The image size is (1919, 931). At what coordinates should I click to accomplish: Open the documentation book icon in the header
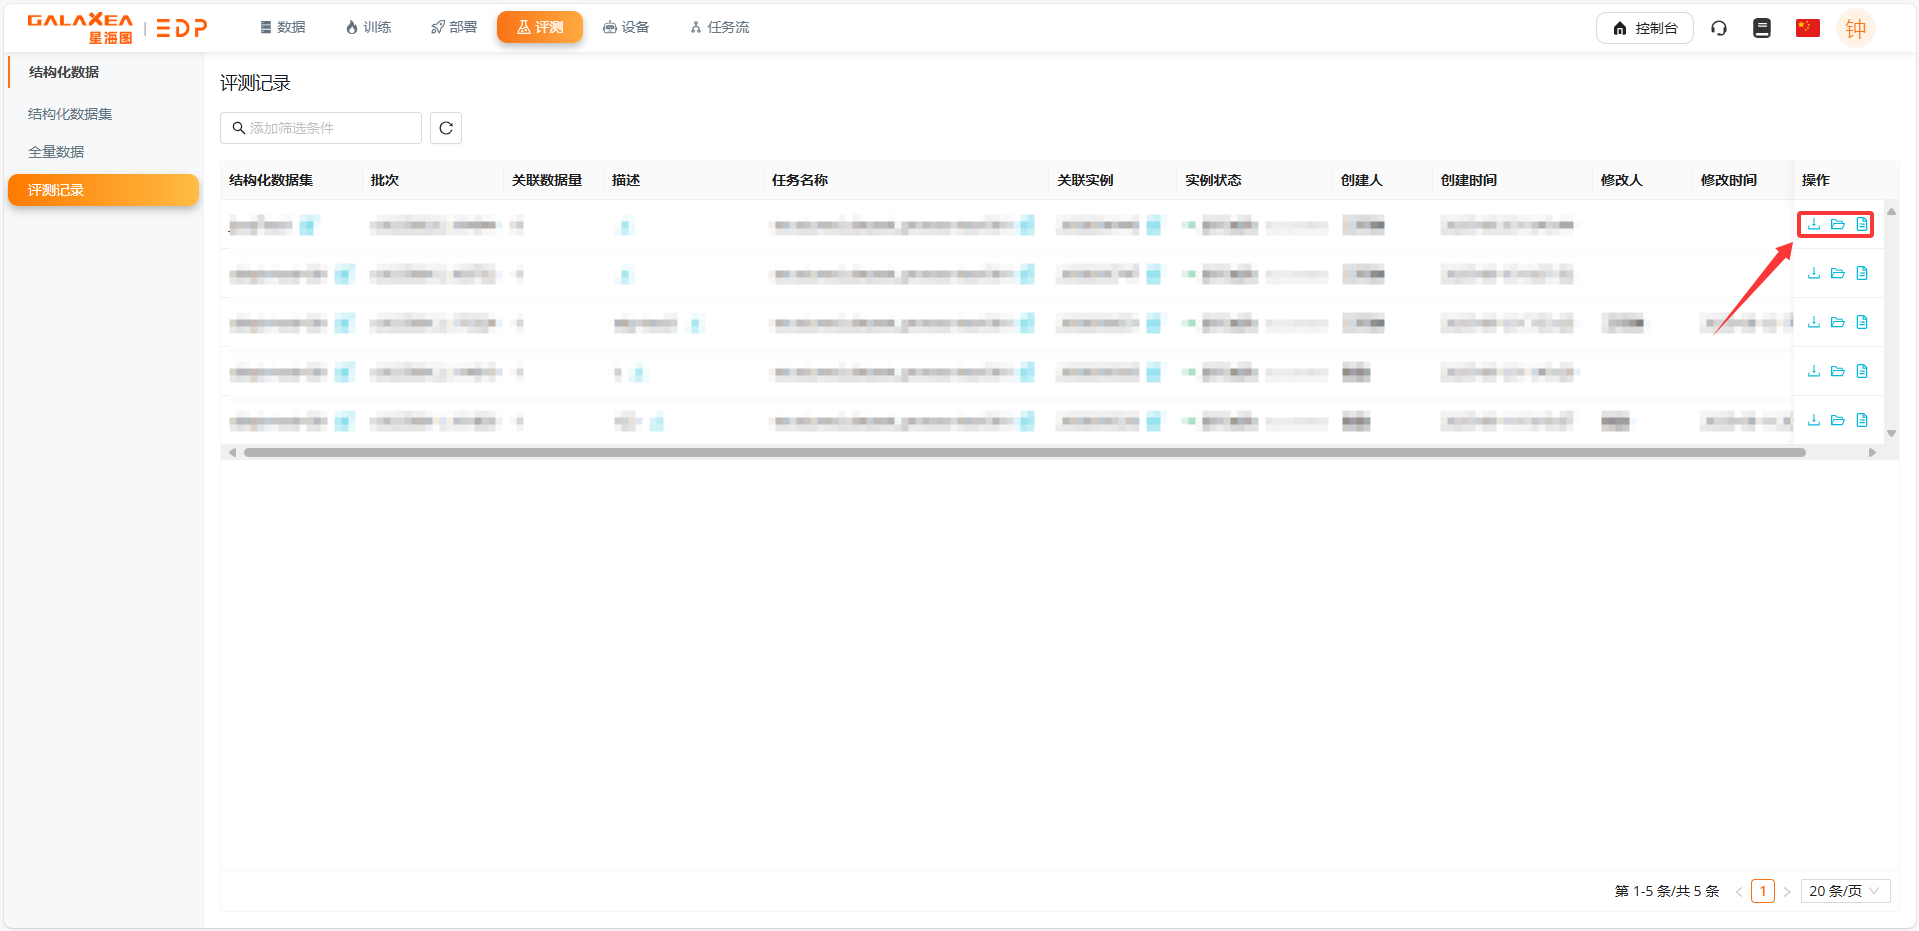point(1762,27)
